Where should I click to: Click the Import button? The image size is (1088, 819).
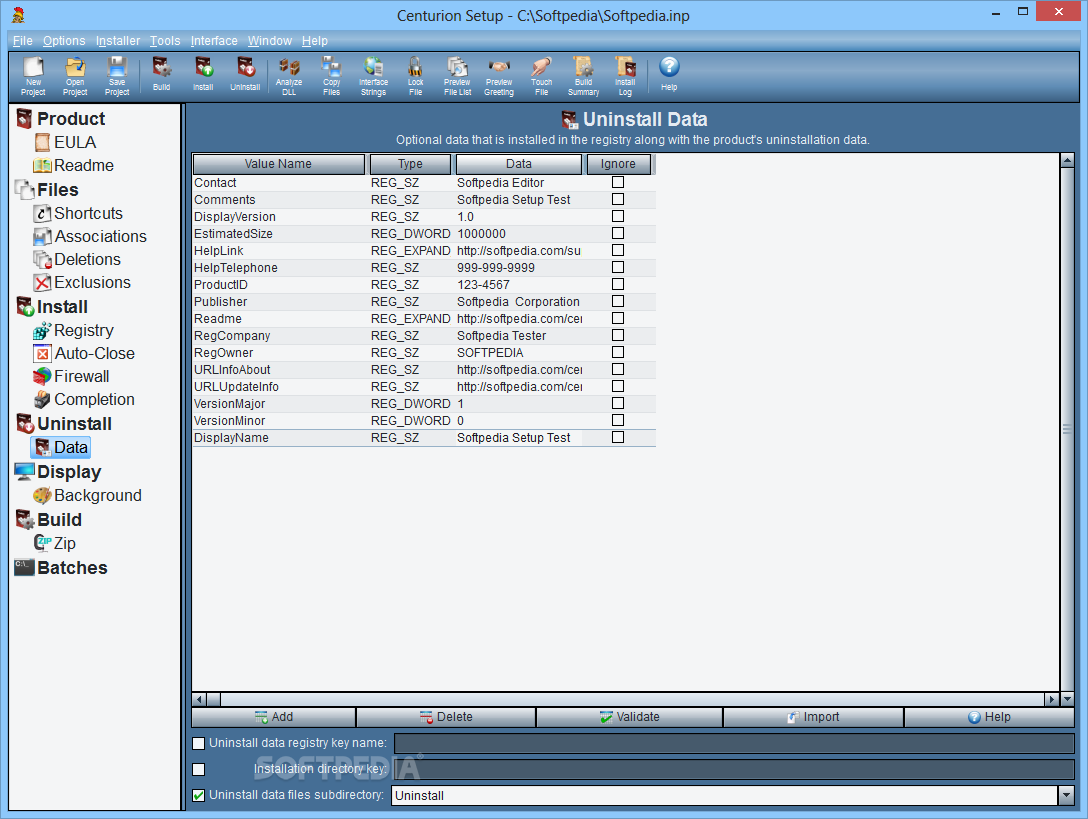click(813, 717)
